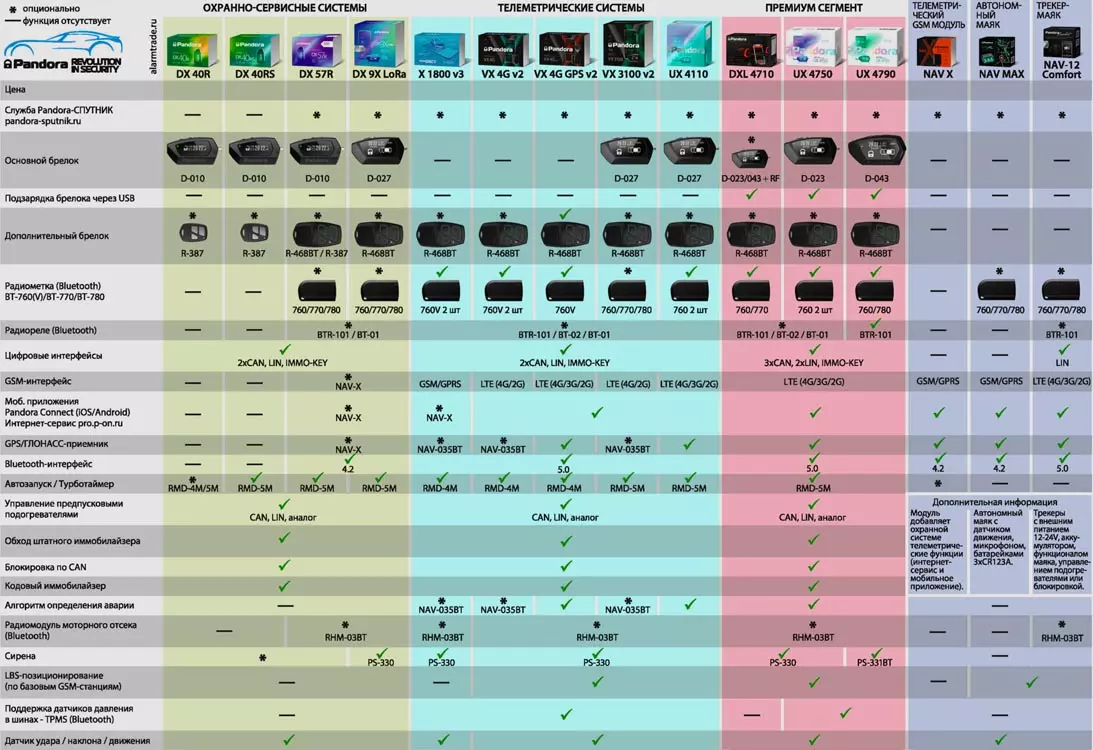This screenshot has width=1093, height=750.
Task: Select the UX 4790 product box image
Action: tap(876, 48)
